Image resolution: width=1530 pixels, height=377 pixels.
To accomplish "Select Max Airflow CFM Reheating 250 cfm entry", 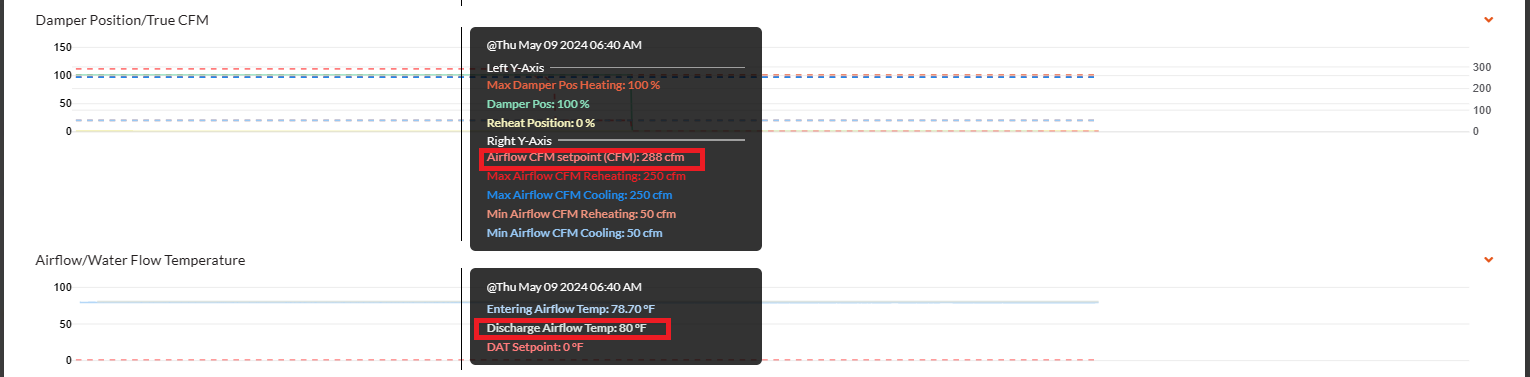I will 581,176.
